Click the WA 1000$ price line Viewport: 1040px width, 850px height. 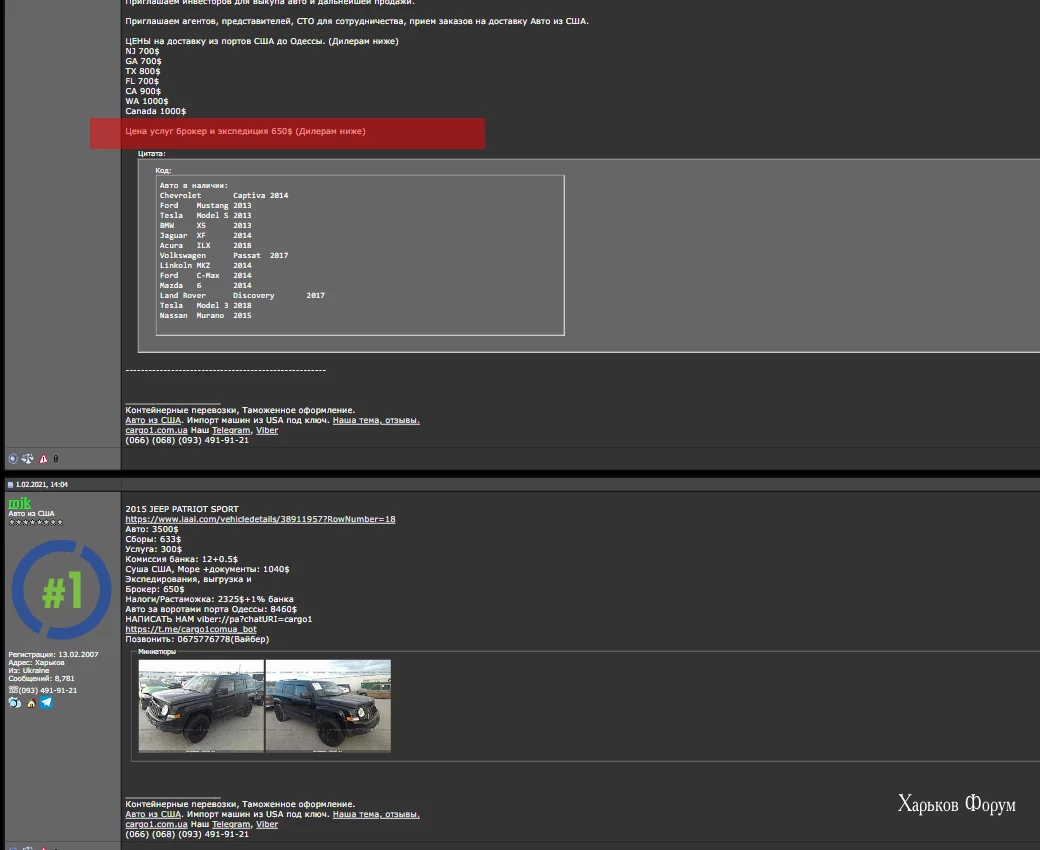pyautogui.click(x=147, y=101)
